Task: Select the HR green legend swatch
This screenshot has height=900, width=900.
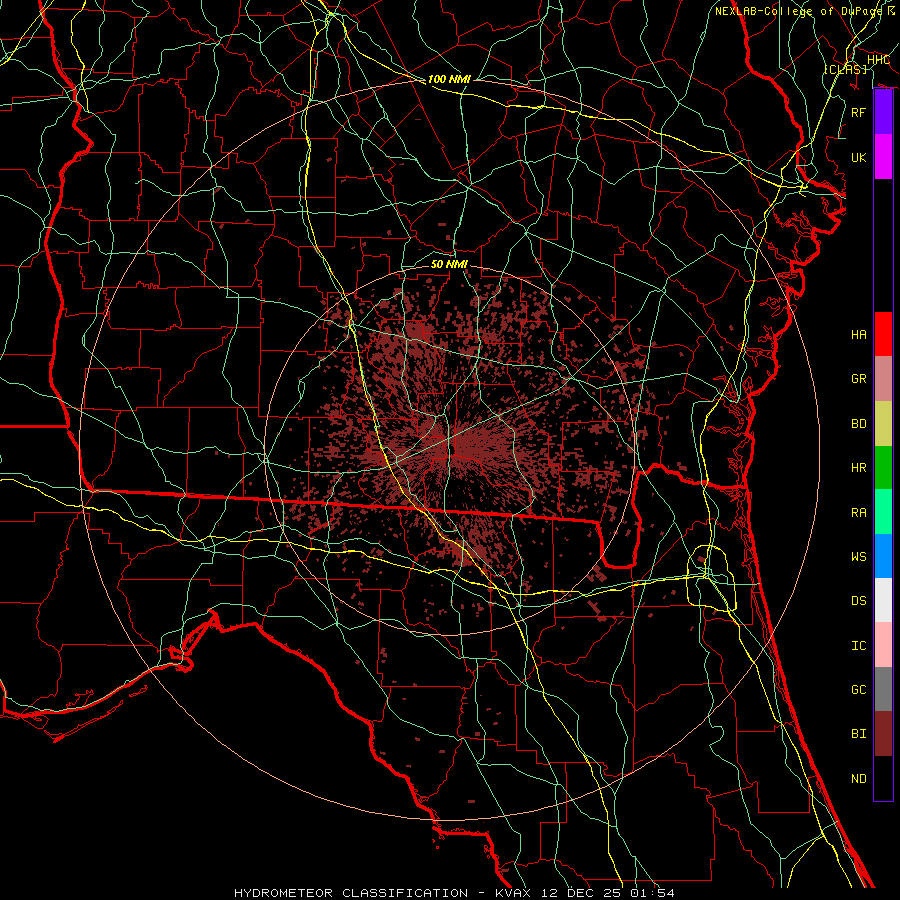Action: point(883,467)
